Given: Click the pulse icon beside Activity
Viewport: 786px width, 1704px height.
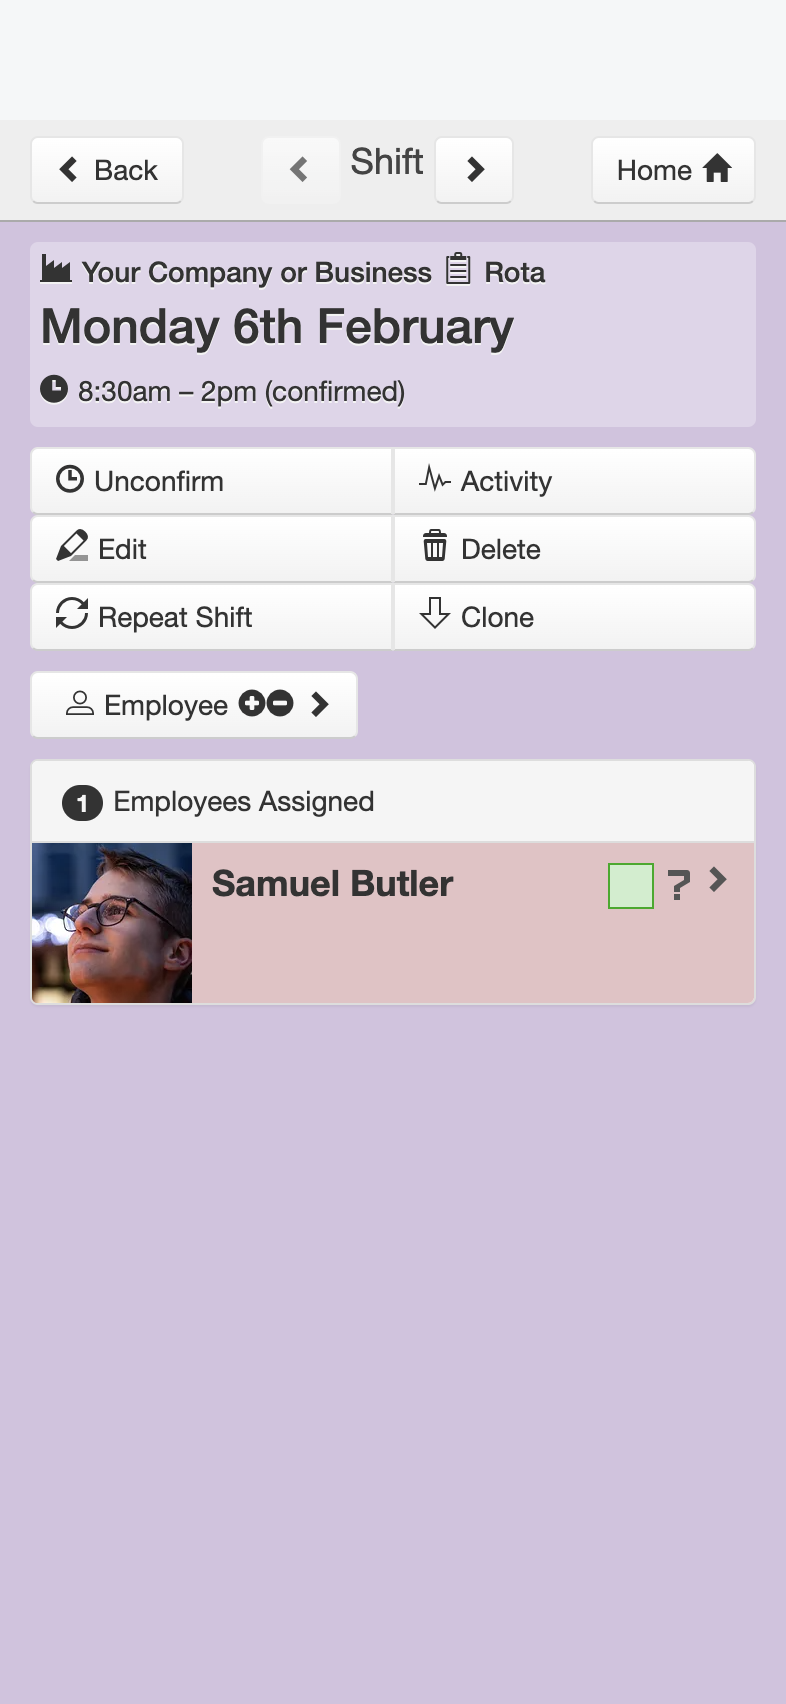Looking at the screenshot, I should coord(435,479).
